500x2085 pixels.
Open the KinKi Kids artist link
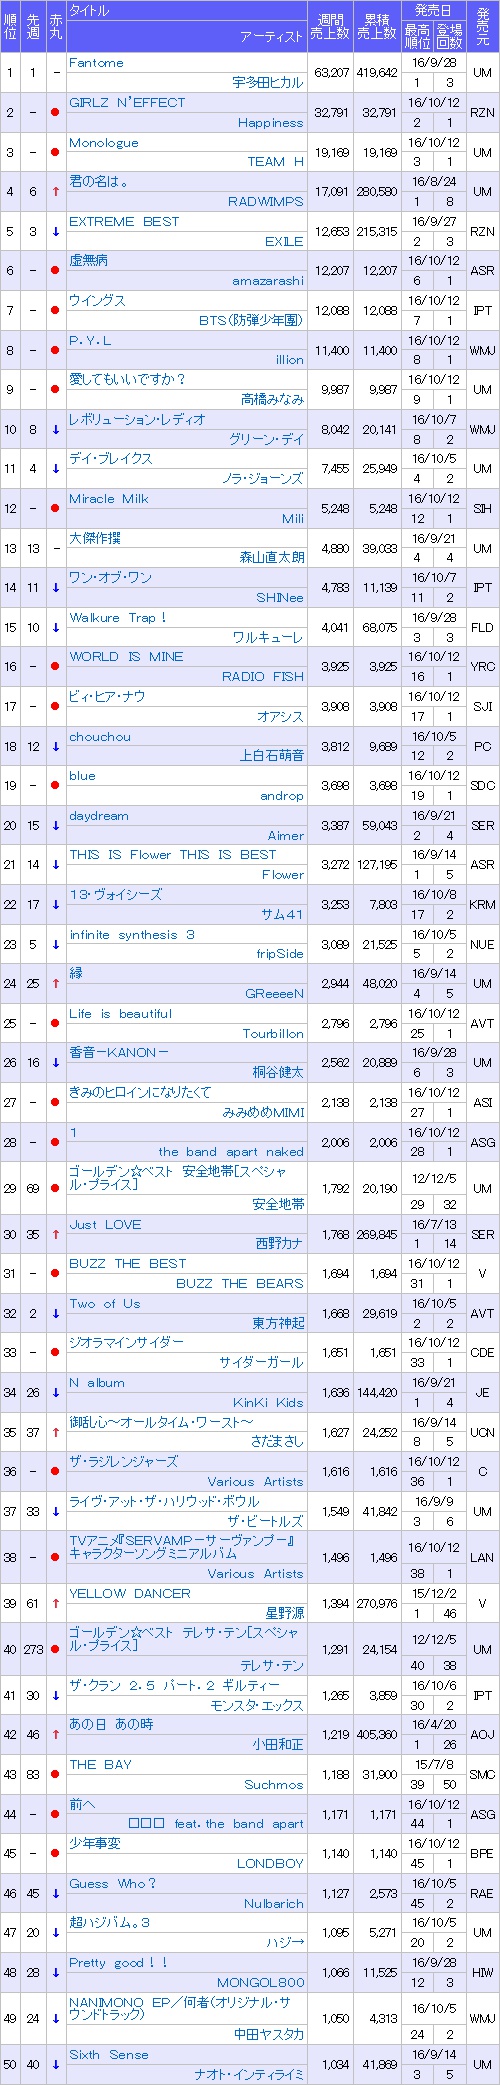coord(269,1403)
